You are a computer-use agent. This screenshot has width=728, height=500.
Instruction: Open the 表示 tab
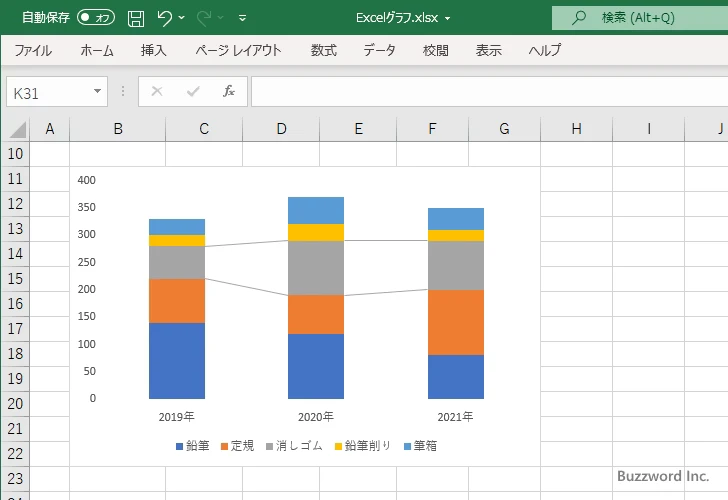[488, 50]
